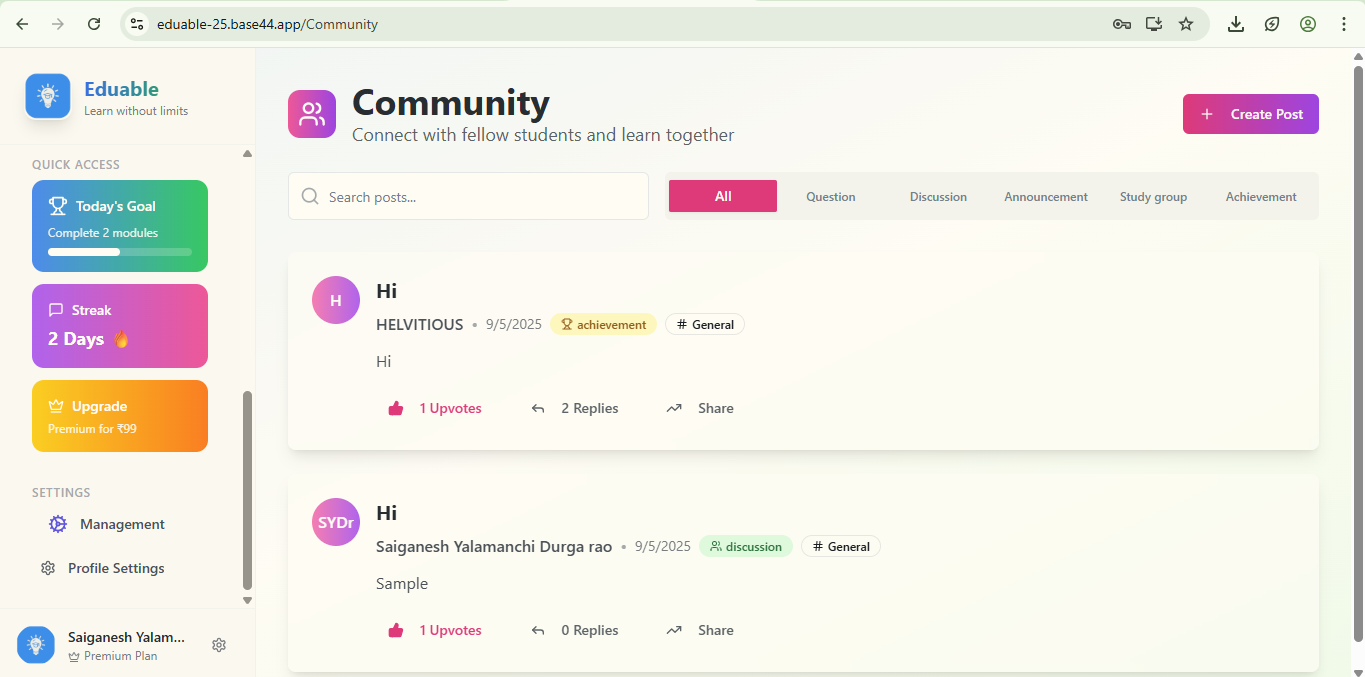This screenshot has width=1365, height=677.
Task: Open Profile Settings in sidebar
Action: point(116,568)
